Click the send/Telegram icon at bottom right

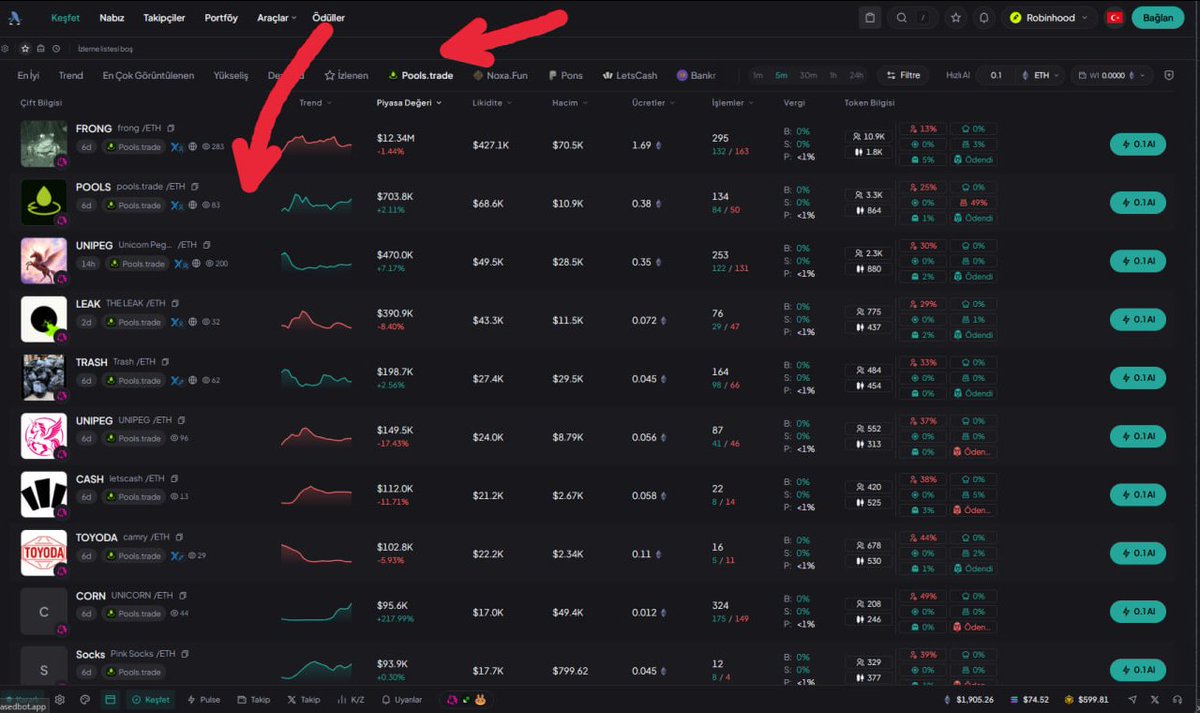point(1132,700)
